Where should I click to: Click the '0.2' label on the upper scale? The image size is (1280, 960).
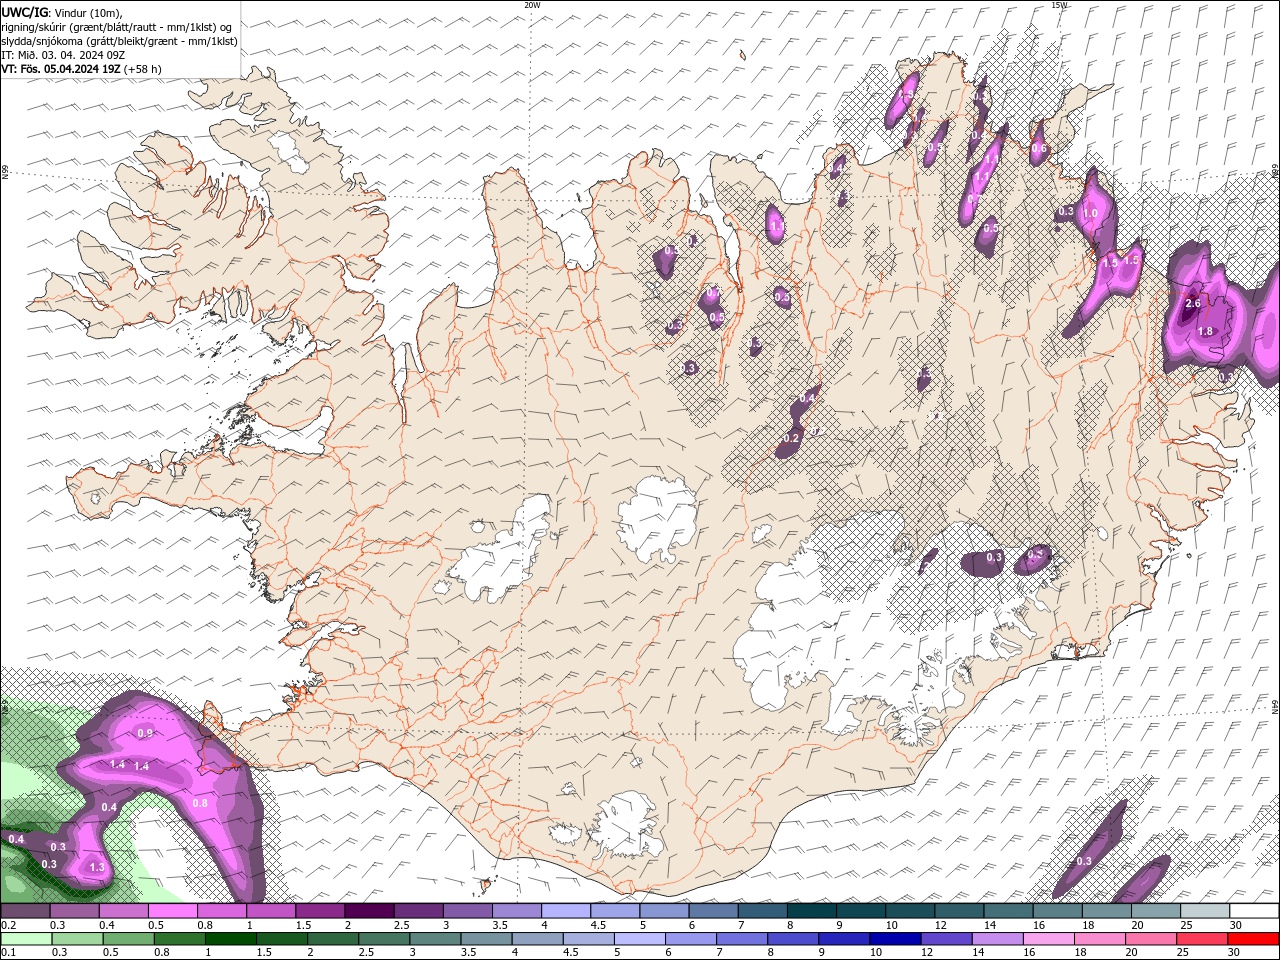pyautogui.click(x=8, y=925)
